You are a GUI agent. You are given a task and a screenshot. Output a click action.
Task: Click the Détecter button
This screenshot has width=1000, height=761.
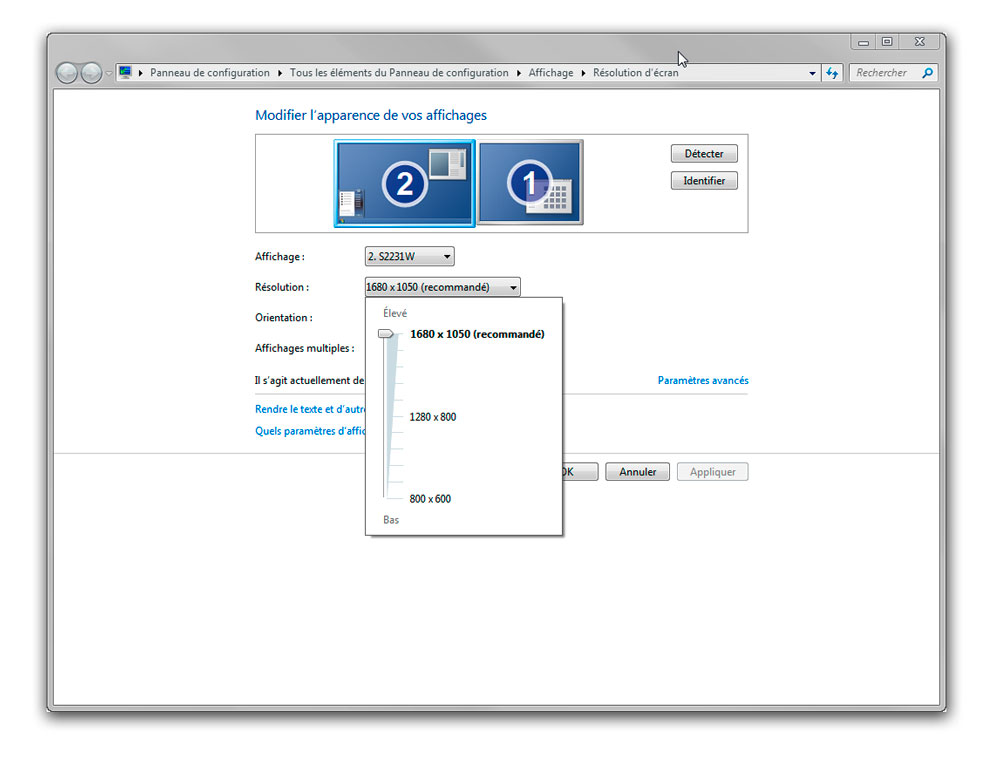tap(704, 154)
